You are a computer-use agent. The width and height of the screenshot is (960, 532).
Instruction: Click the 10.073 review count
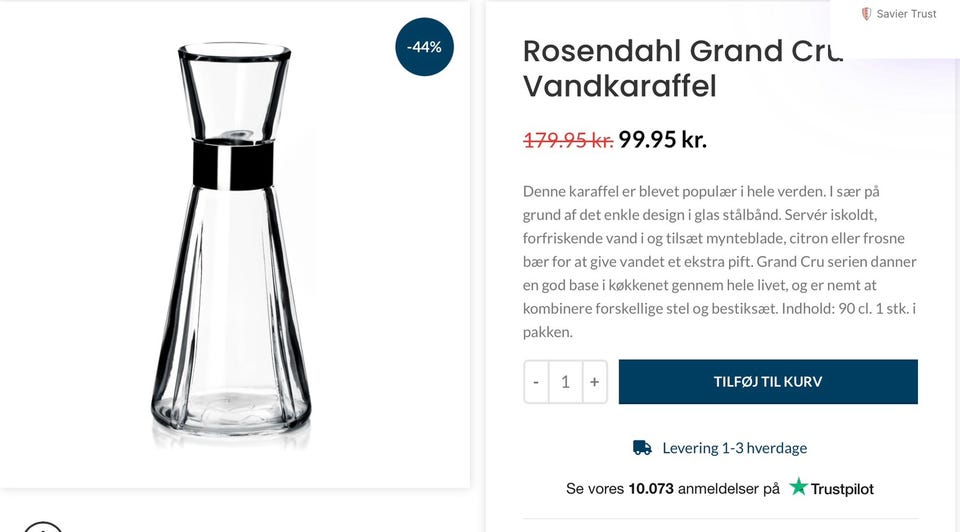(x=650, y=489)
